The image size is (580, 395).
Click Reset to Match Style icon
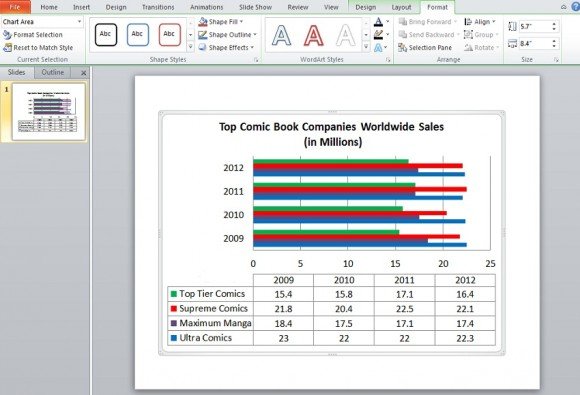pos(7,48)
